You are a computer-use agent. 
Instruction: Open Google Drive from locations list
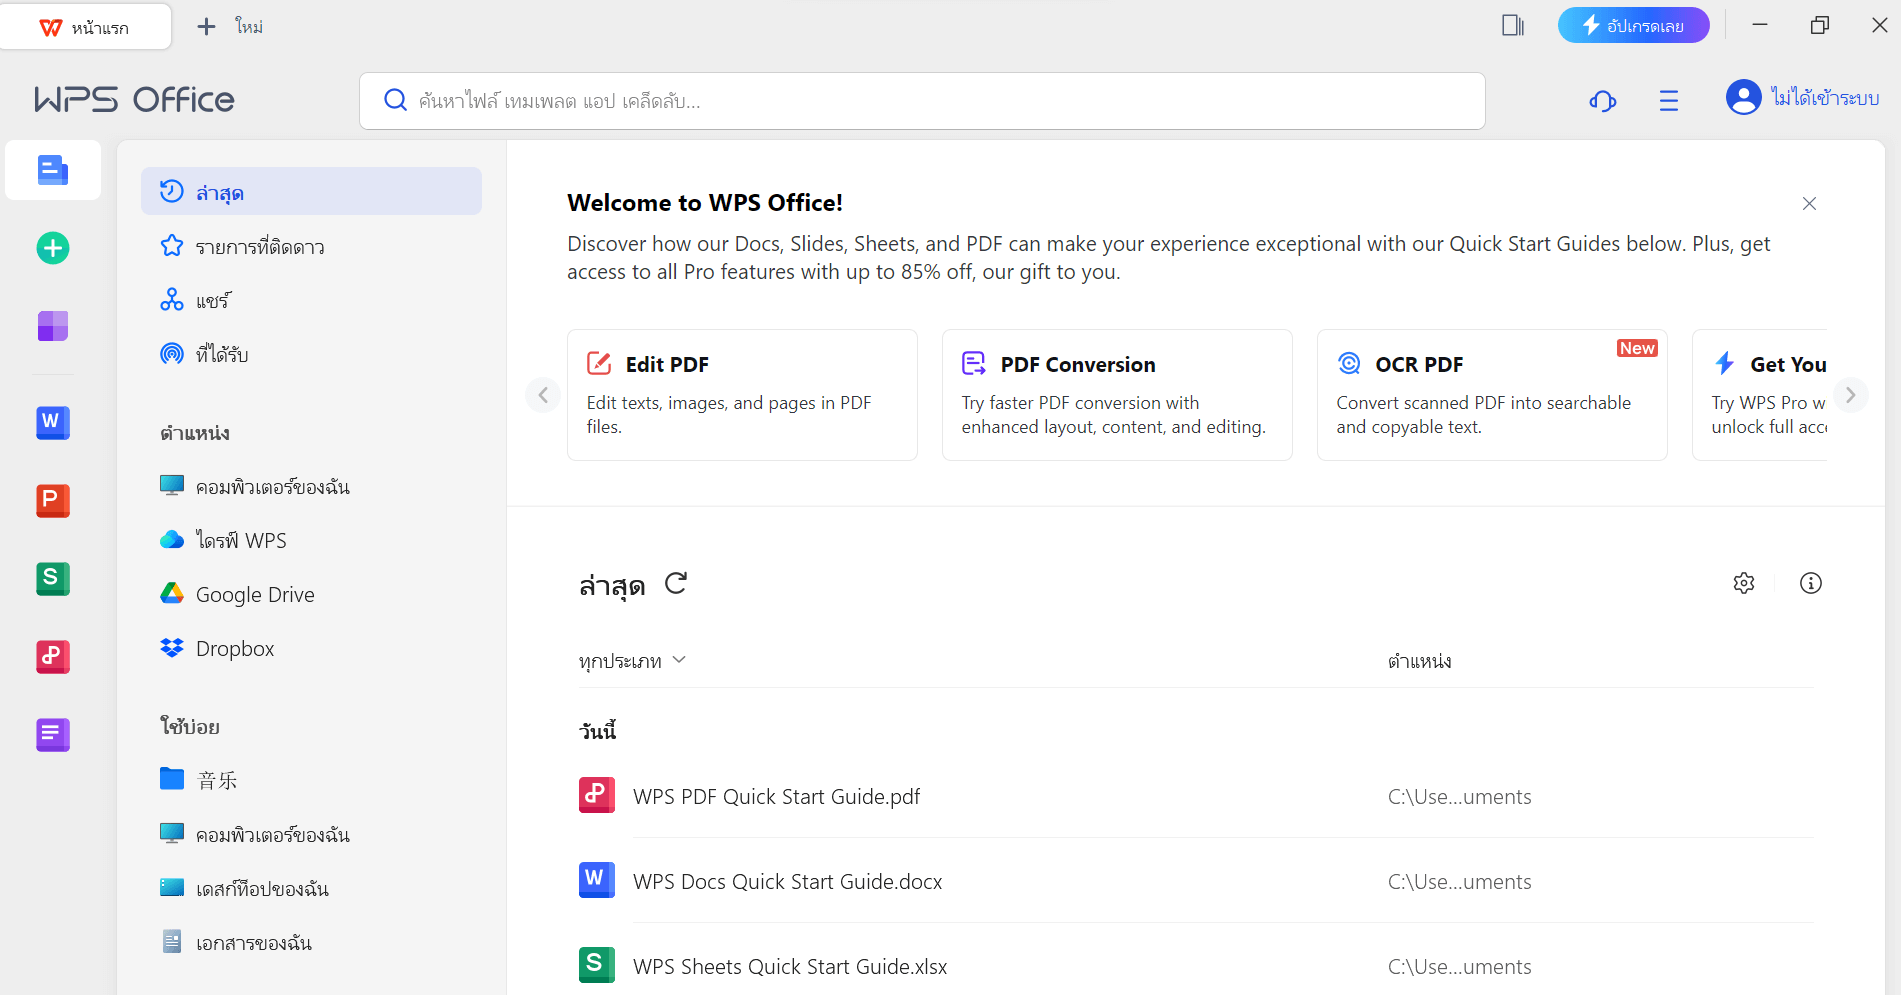point(254,593)
